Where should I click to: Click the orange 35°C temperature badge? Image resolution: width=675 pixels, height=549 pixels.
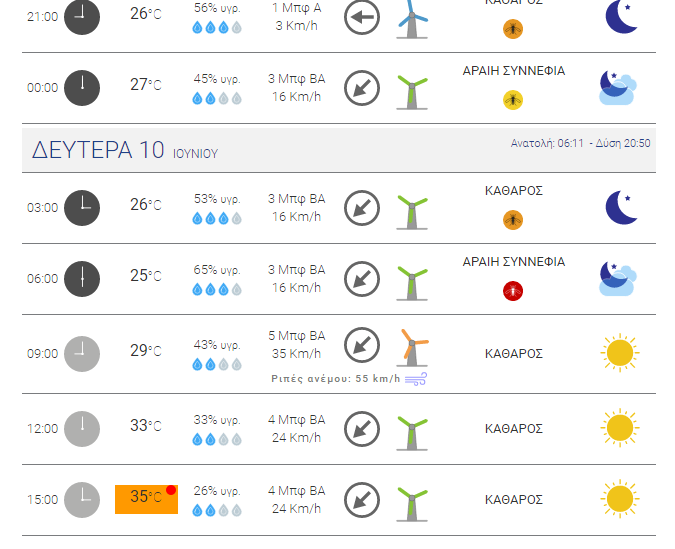146,499
